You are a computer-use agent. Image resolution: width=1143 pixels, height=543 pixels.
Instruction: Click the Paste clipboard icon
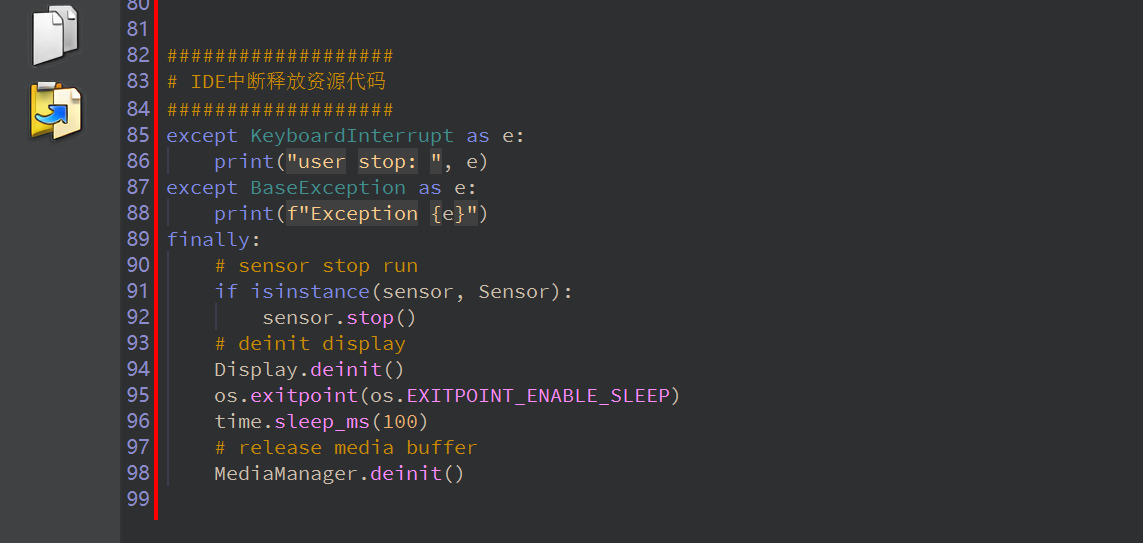[55, 110]
